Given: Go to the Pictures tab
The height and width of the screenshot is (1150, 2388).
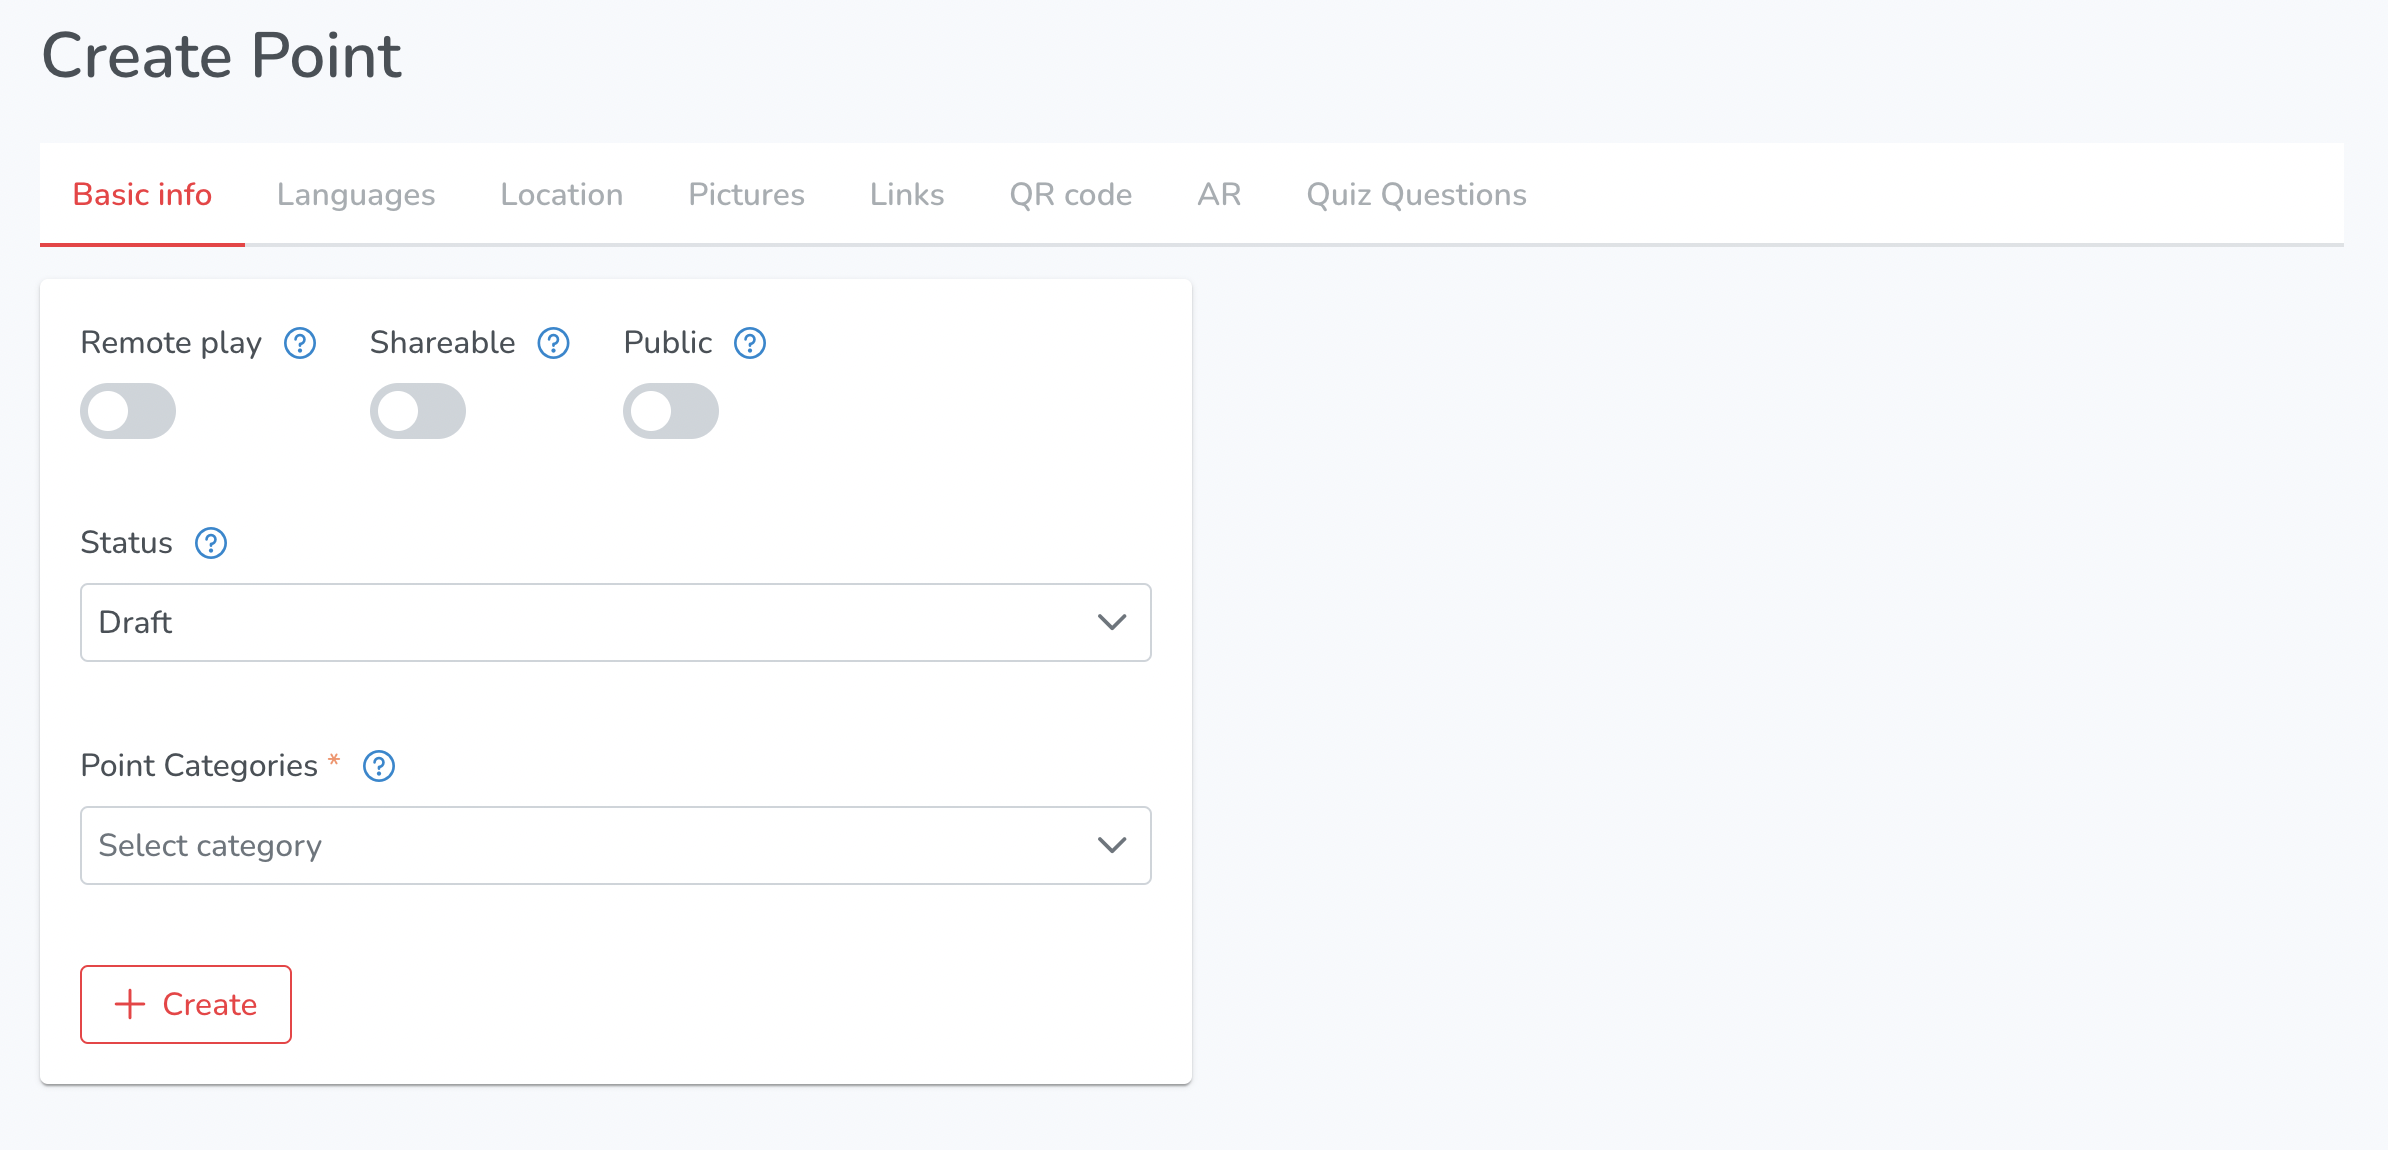Looking at the screenshot, I should [x=747, y=194].
